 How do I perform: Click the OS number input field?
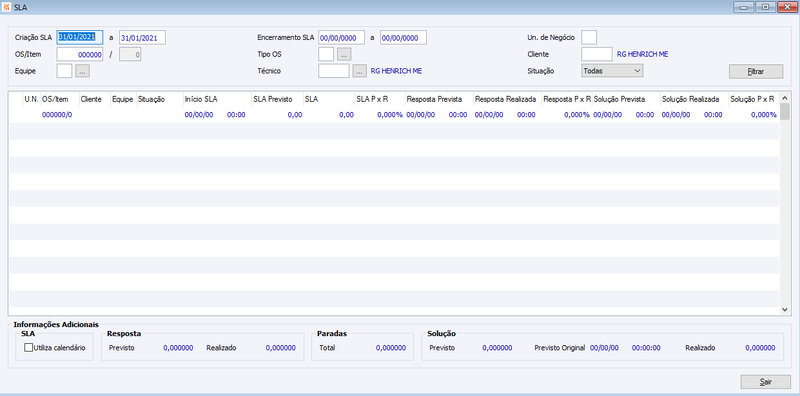click(x=80, y=54)
